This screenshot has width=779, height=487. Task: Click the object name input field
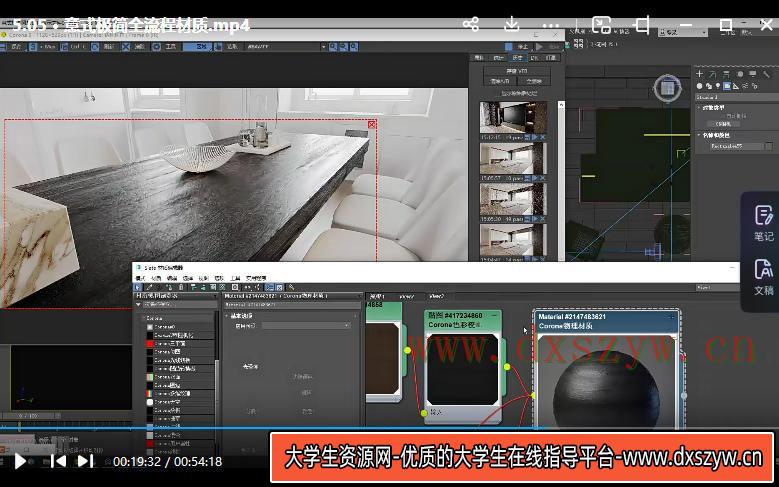click(x=736, y=146)
